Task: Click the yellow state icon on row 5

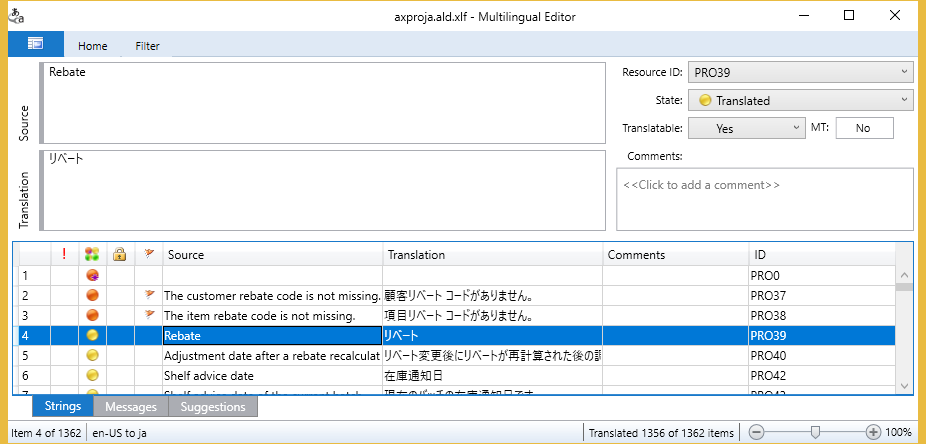Action: (x=92, y=356)
